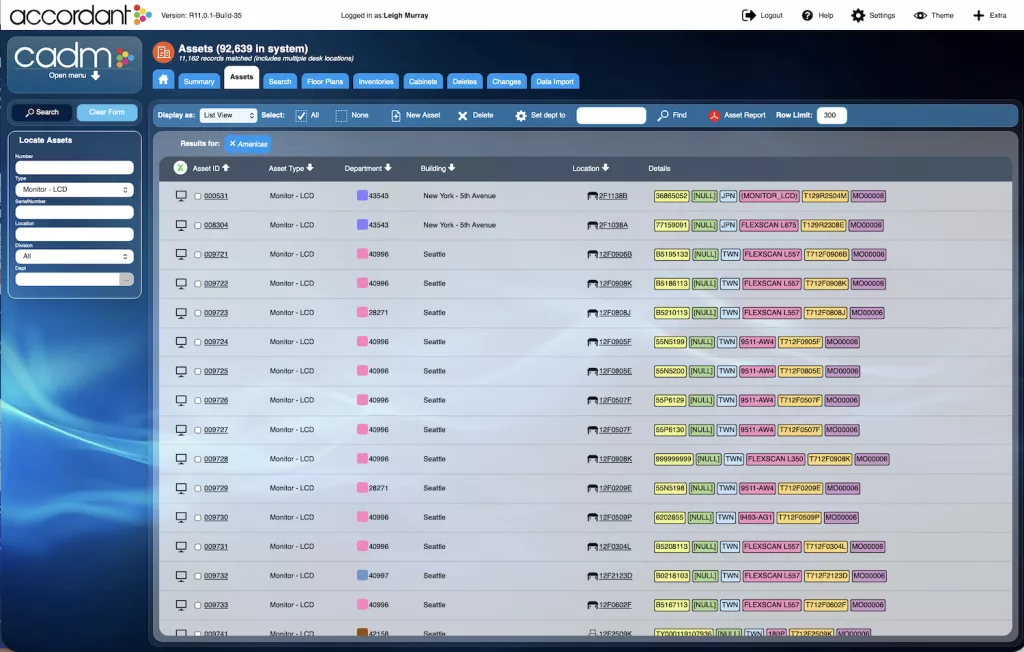This screenshot has width=1024, height=652.
Task: Click dept browse ellipsis button
Action: pyautogui.click(x=127, y=280)
